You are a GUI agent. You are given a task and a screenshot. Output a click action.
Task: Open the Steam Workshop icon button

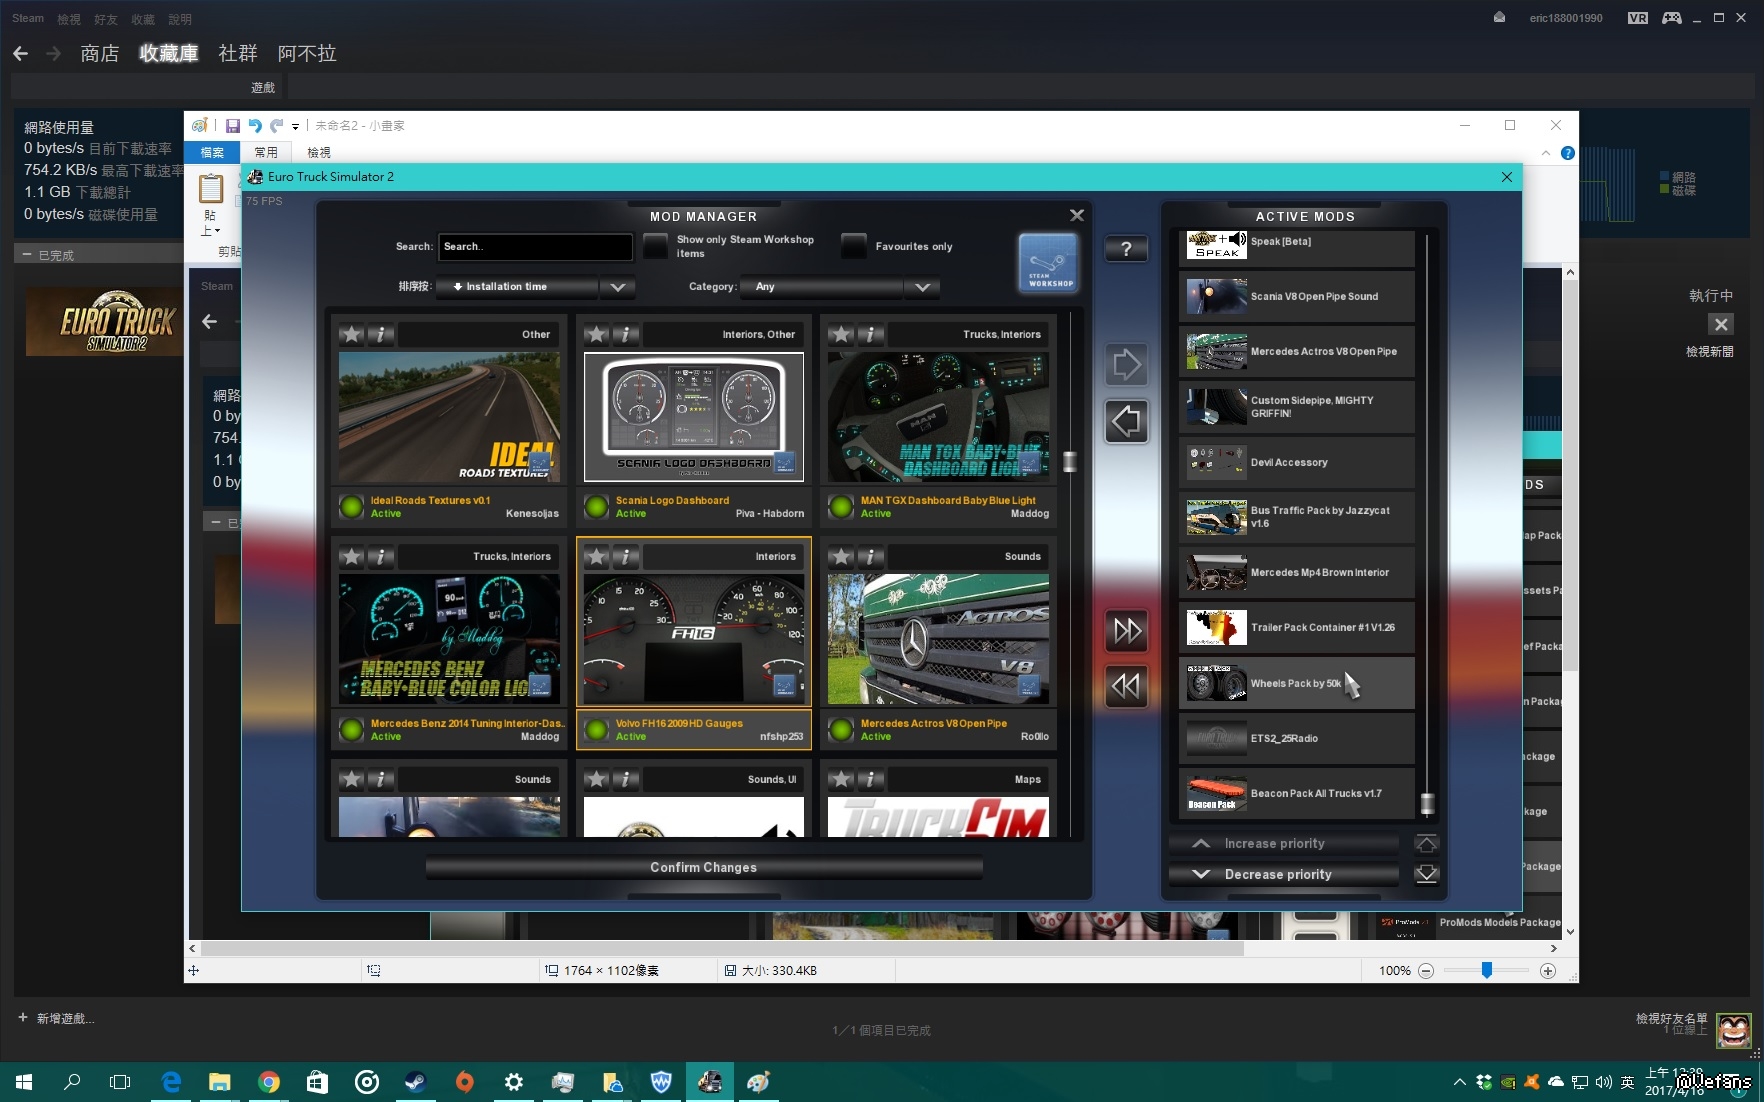[x=1048, y=263]
